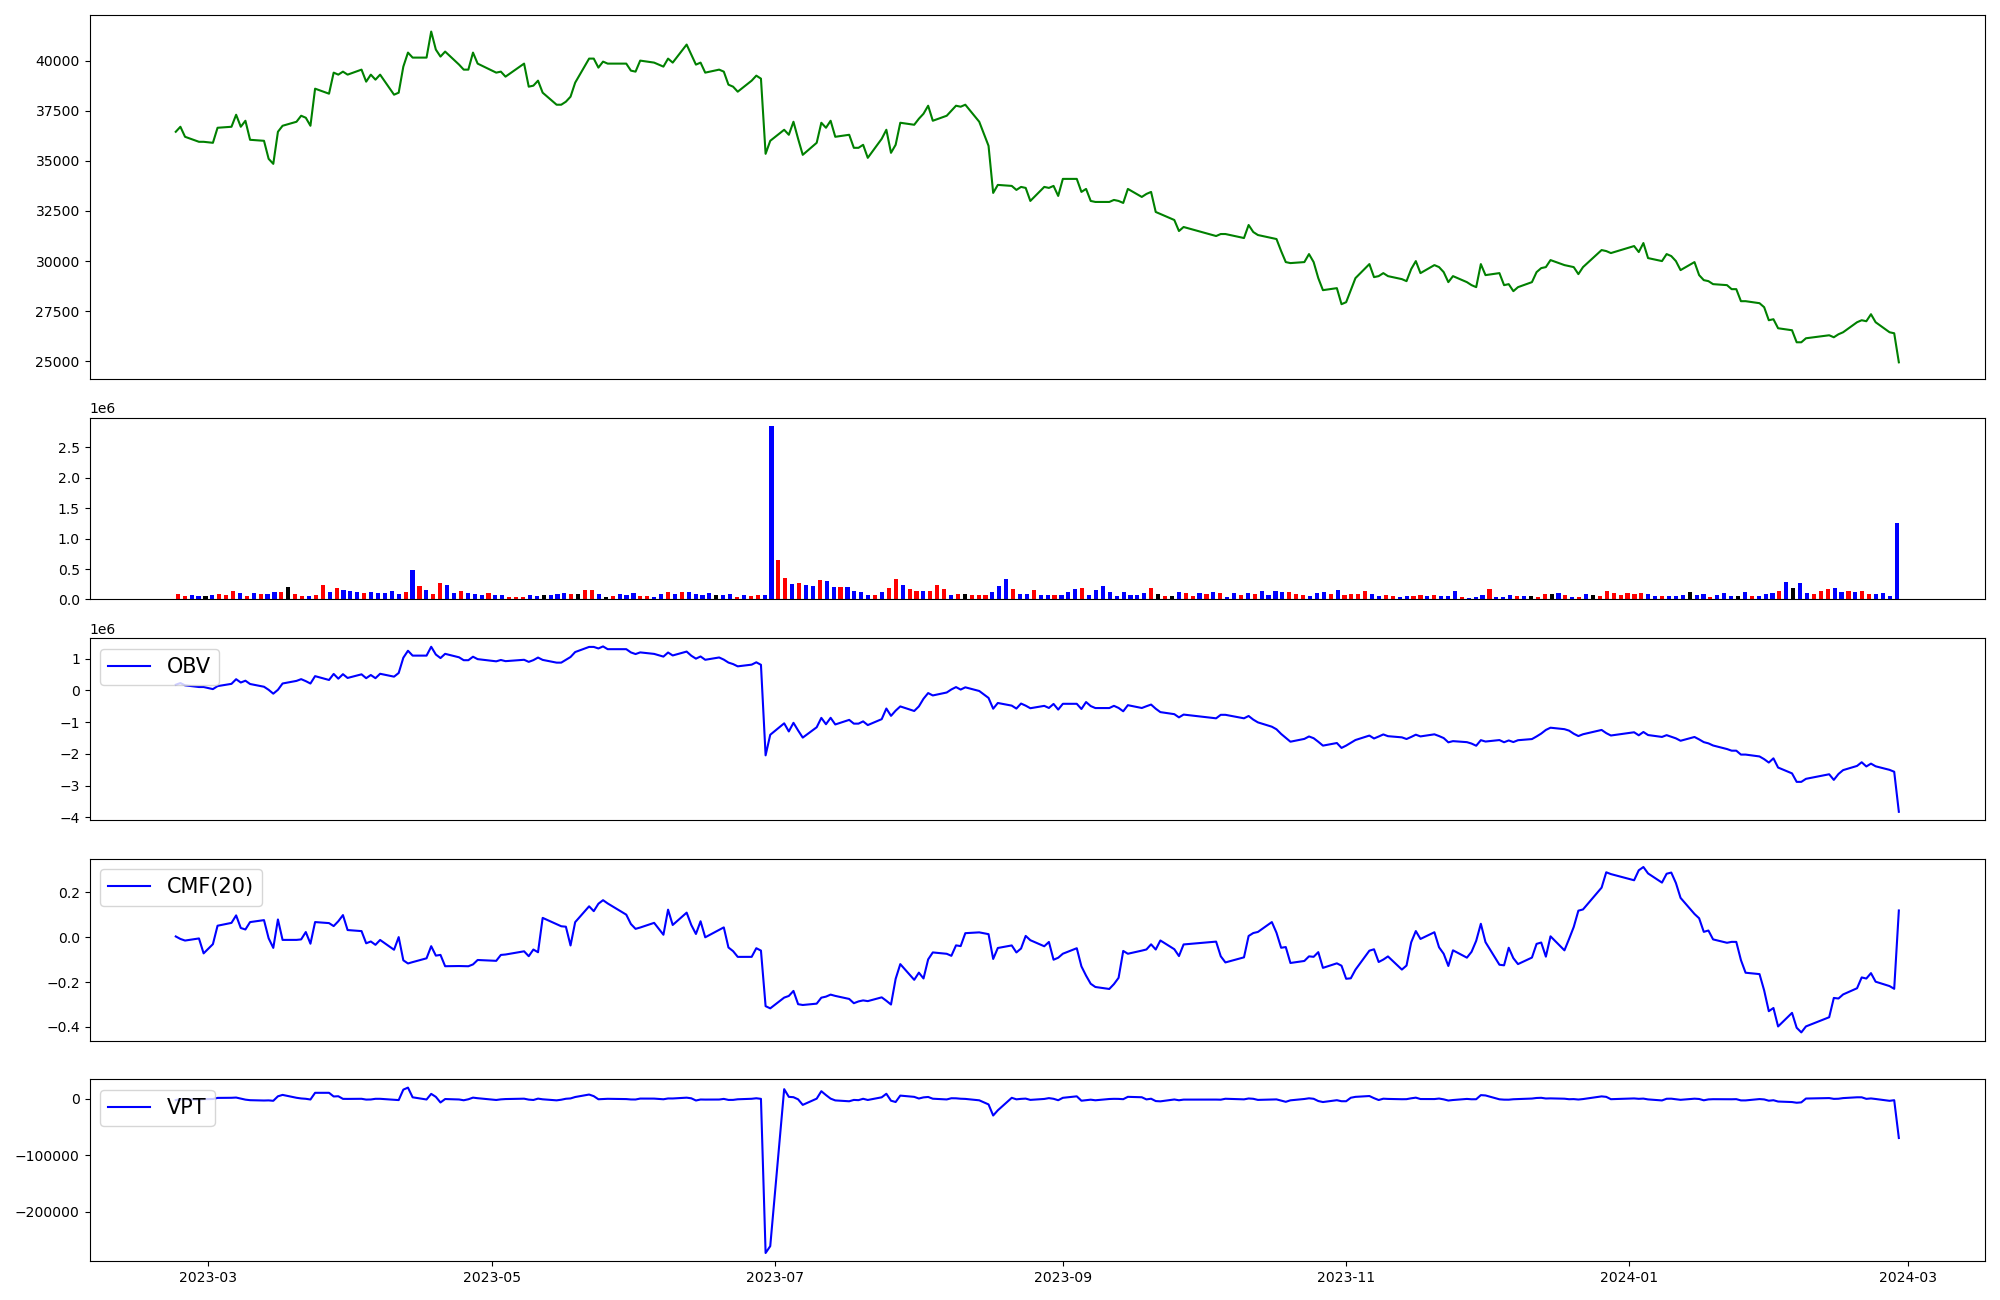Screen dimensions: 2000x1300
Task: Click the 2.5 volume axis tick label
Action: click(x=68, y=448)
